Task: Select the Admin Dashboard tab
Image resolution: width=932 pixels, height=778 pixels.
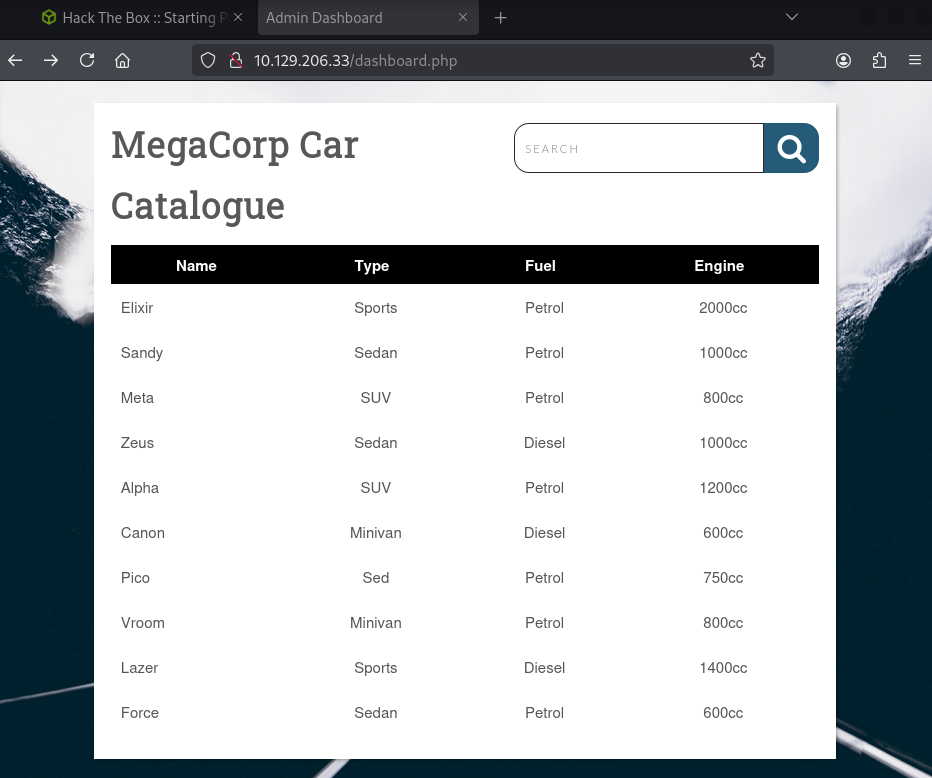Action: tap(368, 18)
